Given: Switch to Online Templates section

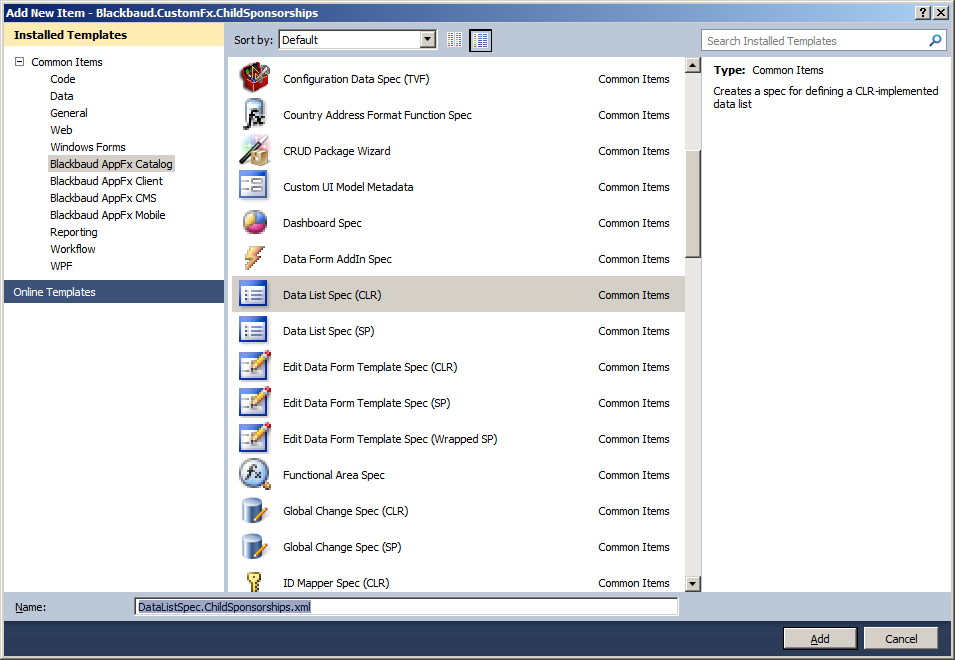Looking at the screenshot, I should point(114,292).
